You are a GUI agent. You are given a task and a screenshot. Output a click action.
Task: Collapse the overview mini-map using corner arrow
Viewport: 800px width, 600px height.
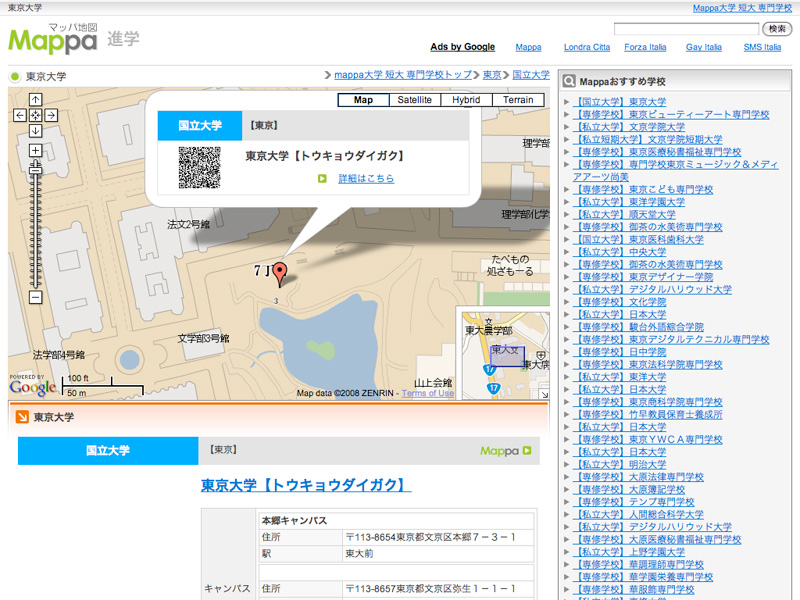click(542, 391)
